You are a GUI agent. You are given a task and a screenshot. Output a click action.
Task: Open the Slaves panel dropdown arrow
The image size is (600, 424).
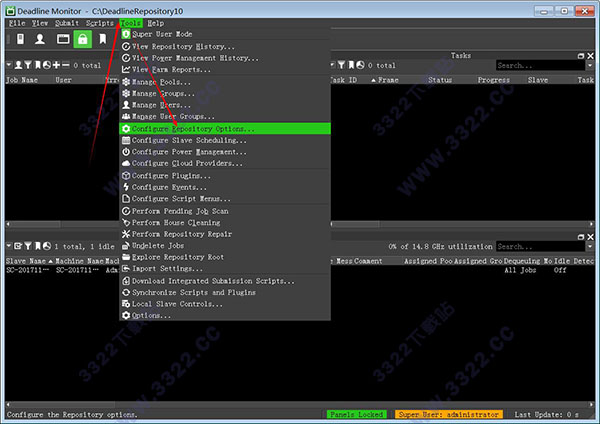tap(9, 246)
